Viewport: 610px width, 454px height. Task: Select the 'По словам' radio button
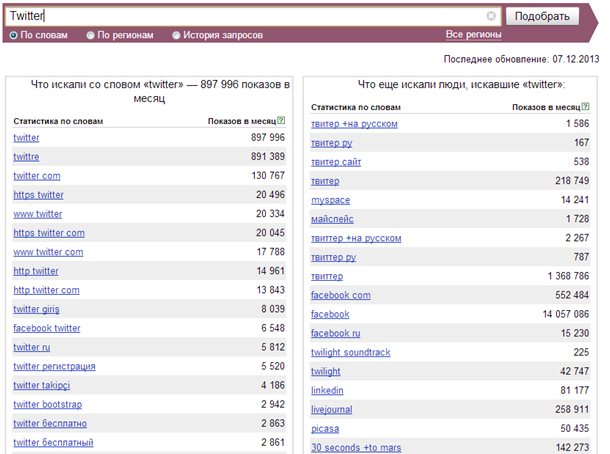14,35
